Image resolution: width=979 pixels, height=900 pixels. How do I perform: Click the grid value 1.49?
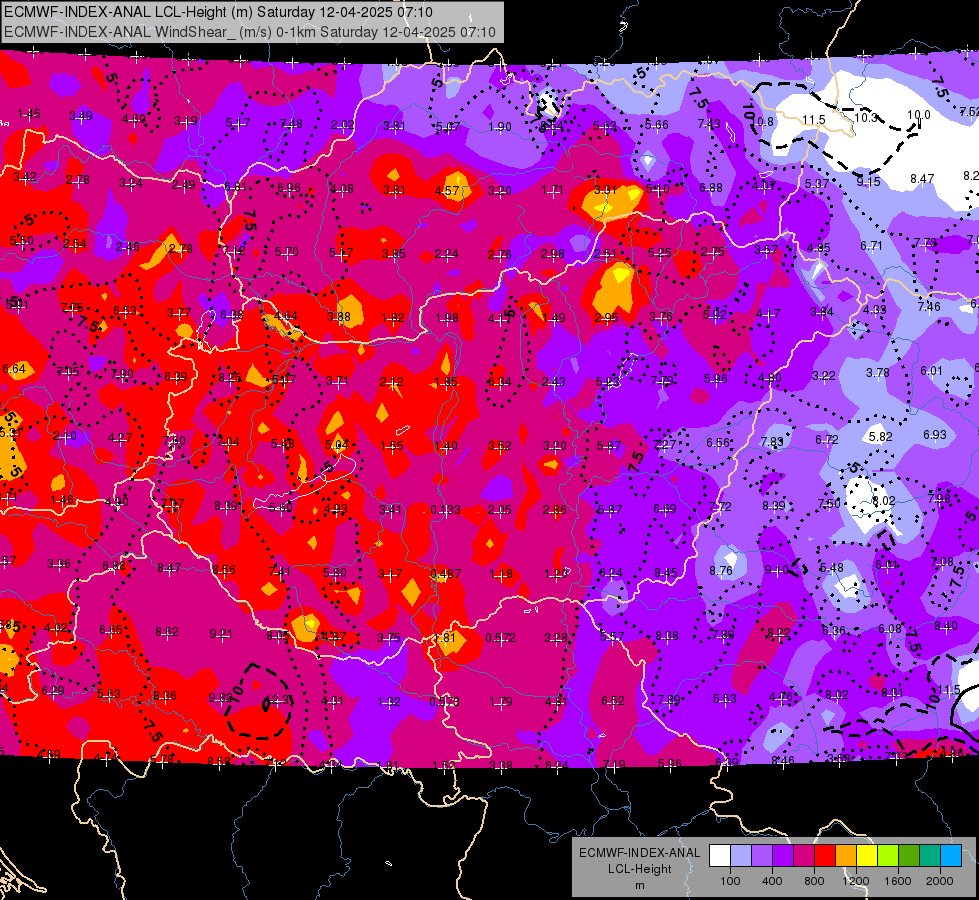pos(554,318)
